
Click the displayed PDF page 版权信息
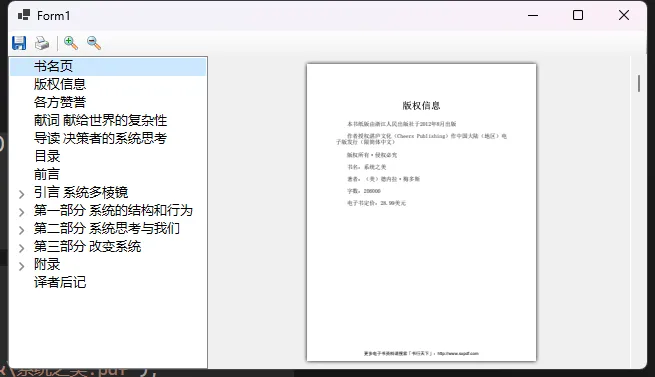pos(421,212)
